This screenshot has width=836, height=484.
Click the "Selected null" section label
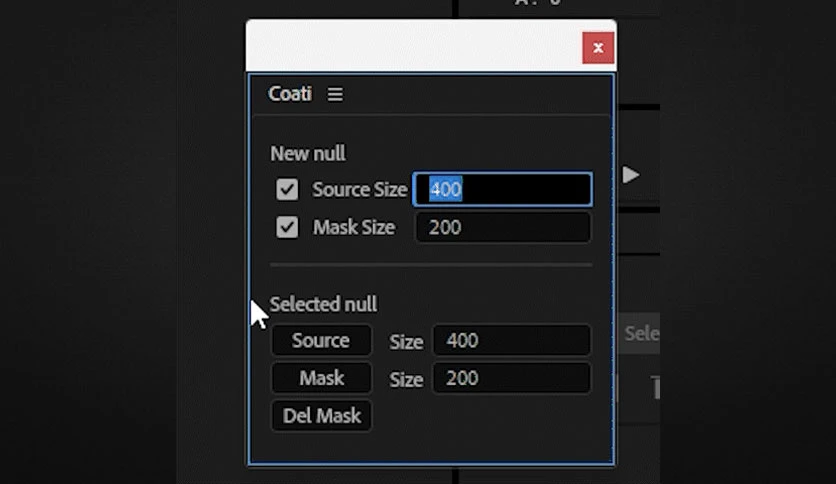coord(323,304)
